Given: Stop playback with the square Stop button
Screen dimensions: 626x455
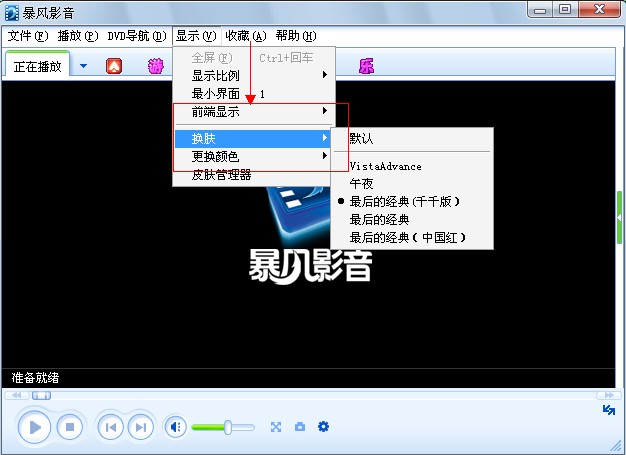Looking at the screenshot, I should pos(70,427).
